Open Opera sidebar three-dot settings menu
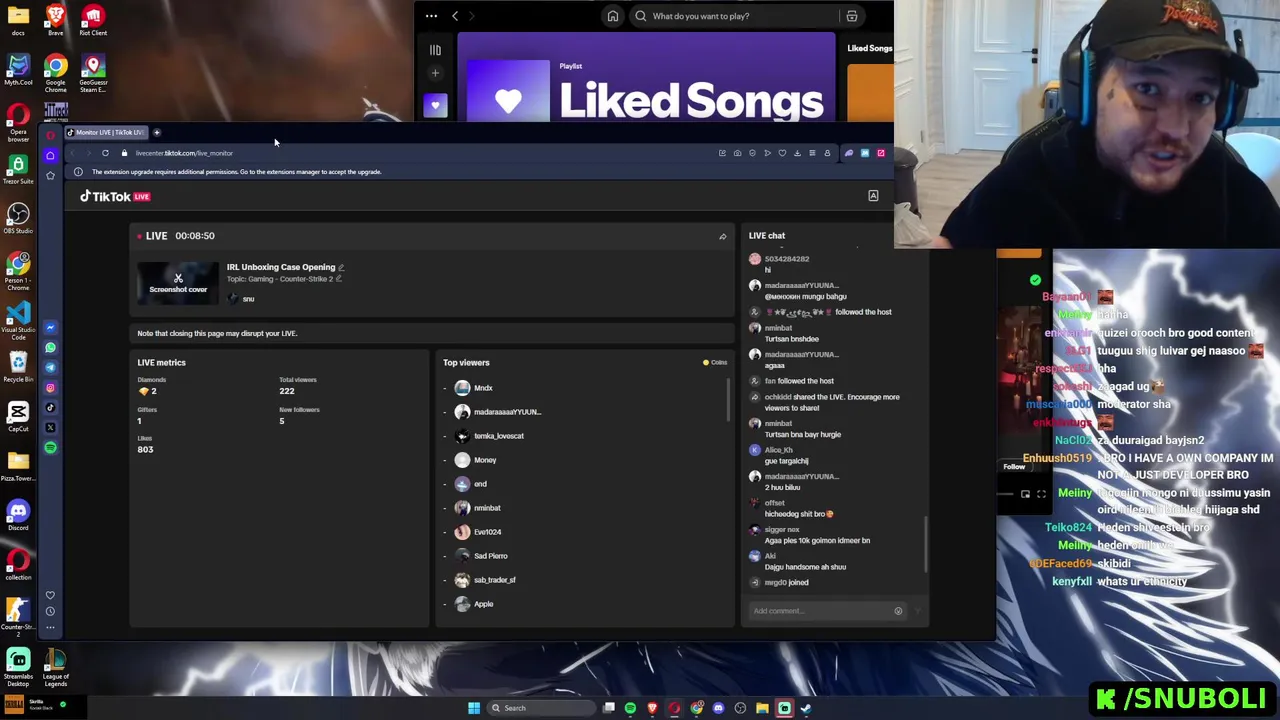Image resolution: width=1280 pixels, height=720 pixels. [x=50, y=627]
